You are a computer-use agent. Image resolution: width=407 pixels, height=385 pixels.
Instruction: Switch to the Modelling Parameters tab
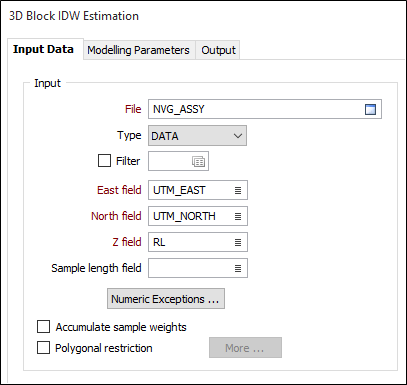pyautogui.click(x=138, y=50)
